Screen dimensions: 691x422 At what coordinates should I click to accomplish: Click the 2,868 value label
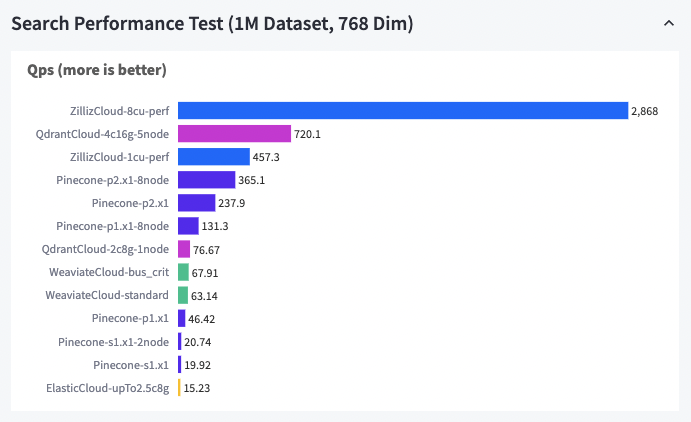[x=645, y=111]
